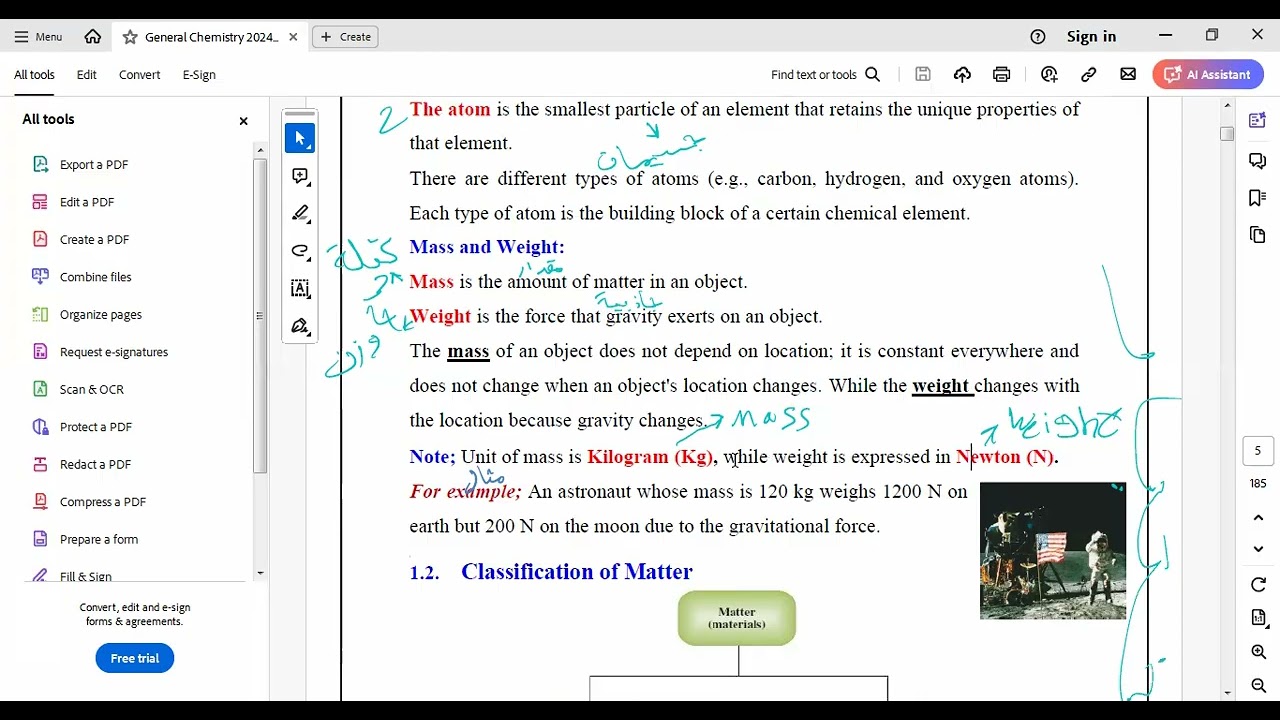Open the page display settings icon
Screen dimensions: 1280x720
1258,619
